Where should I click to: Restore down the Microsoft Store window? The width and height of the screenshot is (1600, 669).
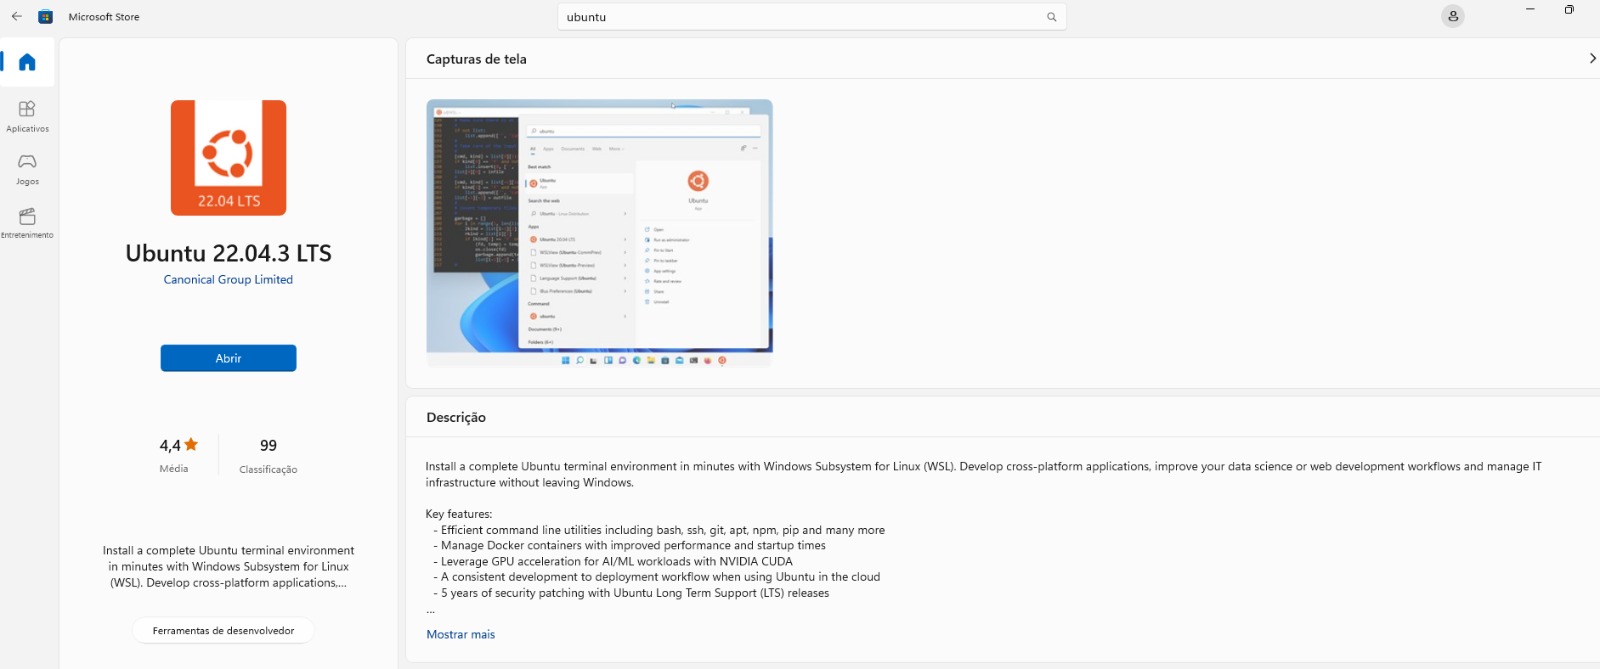(x=1569, y=9)
